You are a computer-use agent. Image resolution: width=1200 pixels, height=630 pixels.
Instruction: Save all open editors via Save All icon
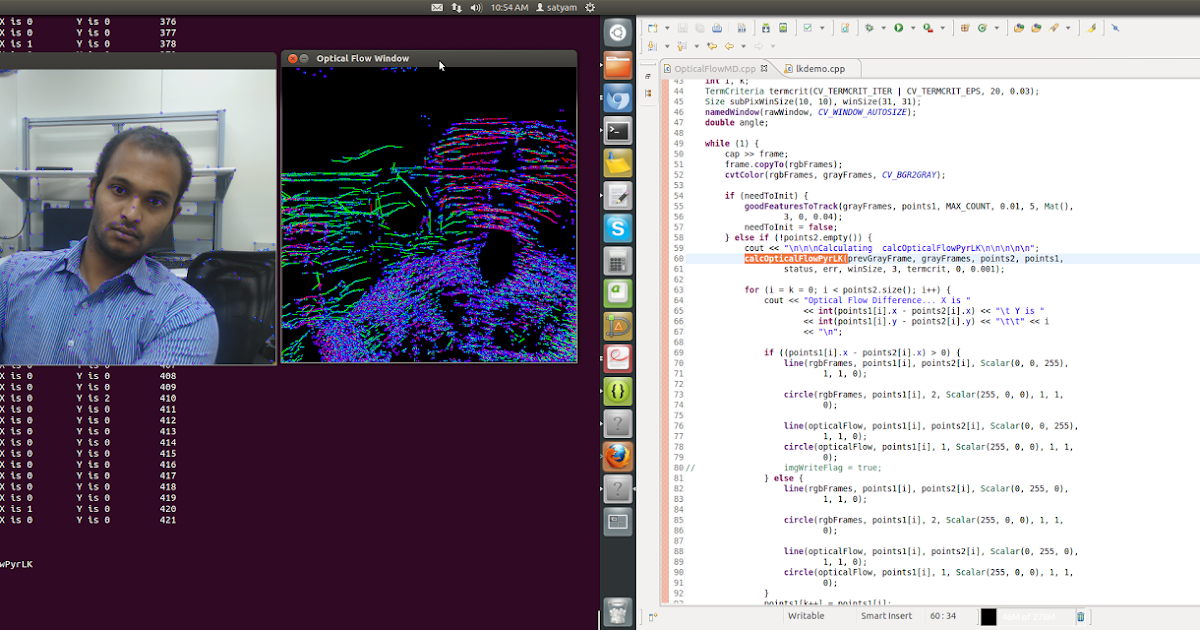(698, 28)
